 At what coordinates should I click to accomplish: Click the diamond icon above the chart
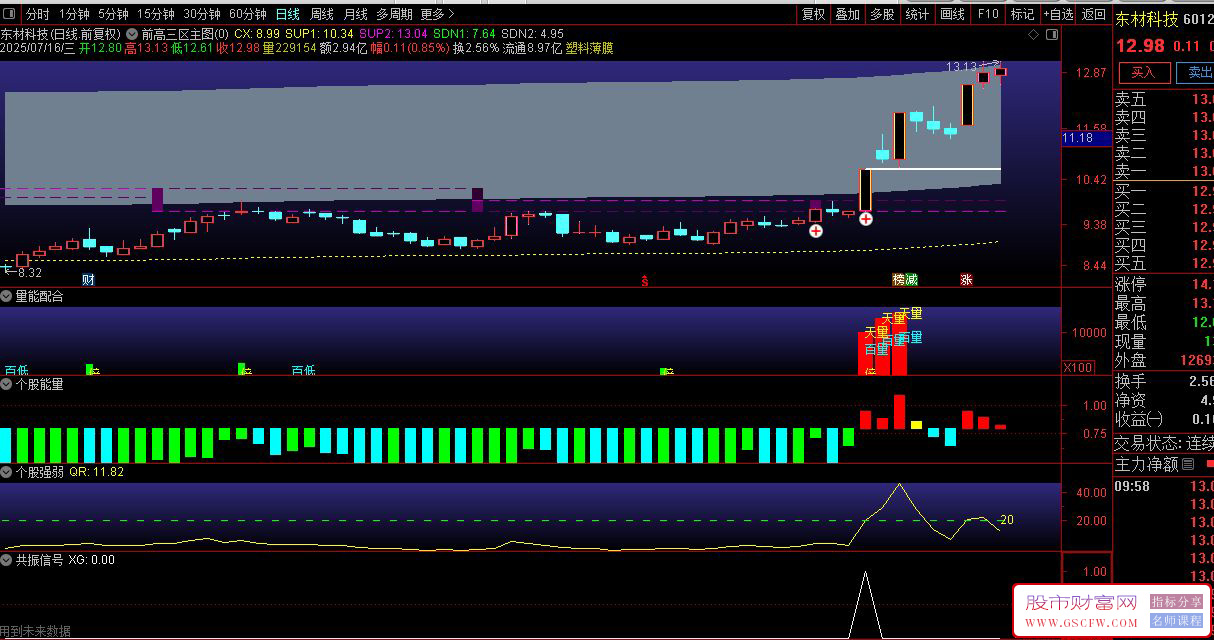tap(1034, 33)
